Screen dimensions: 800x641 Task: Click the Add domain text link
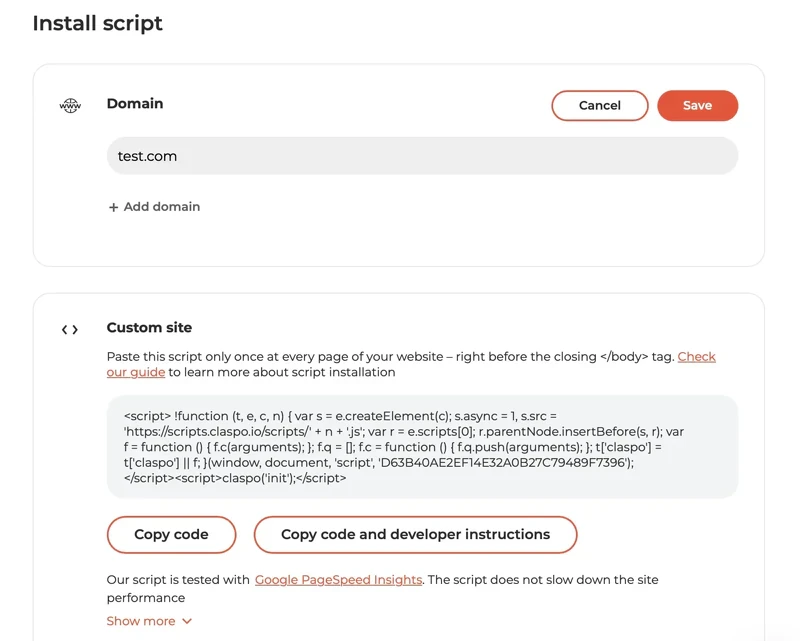161,207
